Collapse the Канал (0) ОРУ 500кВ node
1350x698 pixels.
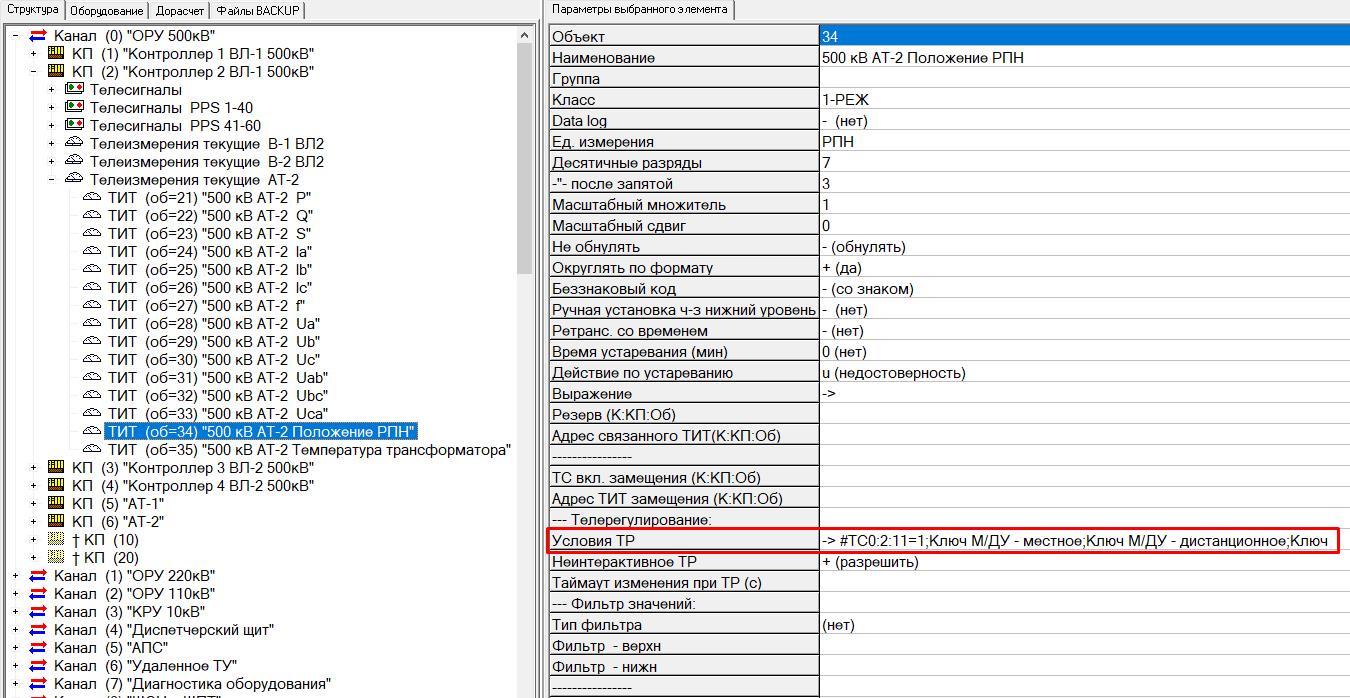tap(15, 36)
